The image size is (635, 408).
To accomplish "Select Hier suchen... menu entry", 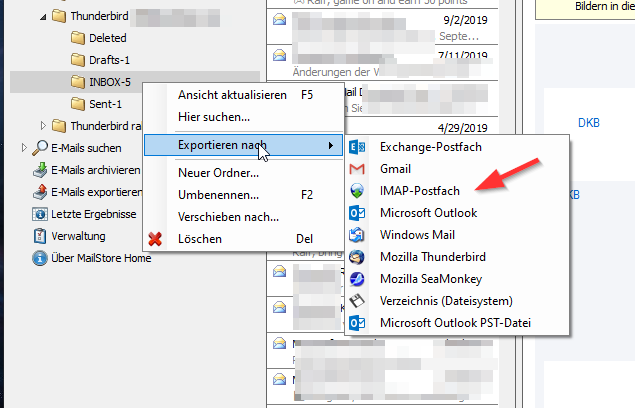I will coord(243,117).
